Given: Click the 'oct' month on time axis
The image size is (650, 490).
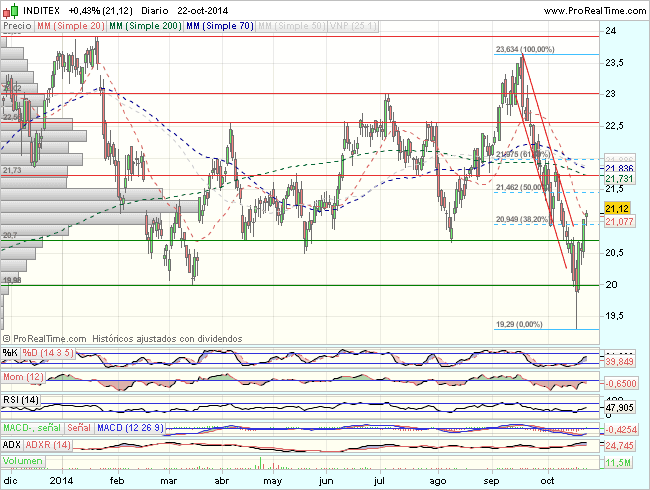Looking at the screenshot, I should click(x=547, y=480).
